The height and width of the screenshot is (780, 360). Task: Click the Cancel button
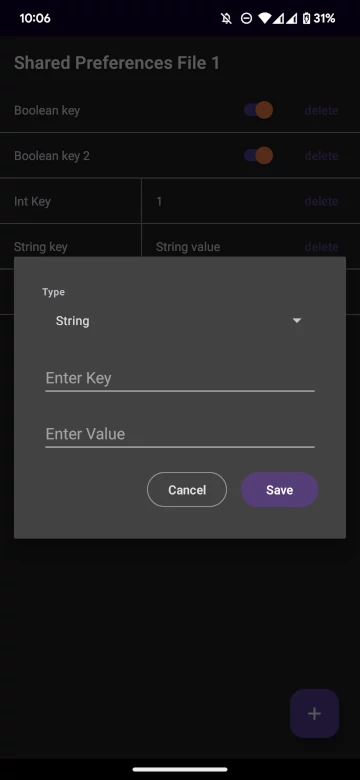(x=187, y=489)
